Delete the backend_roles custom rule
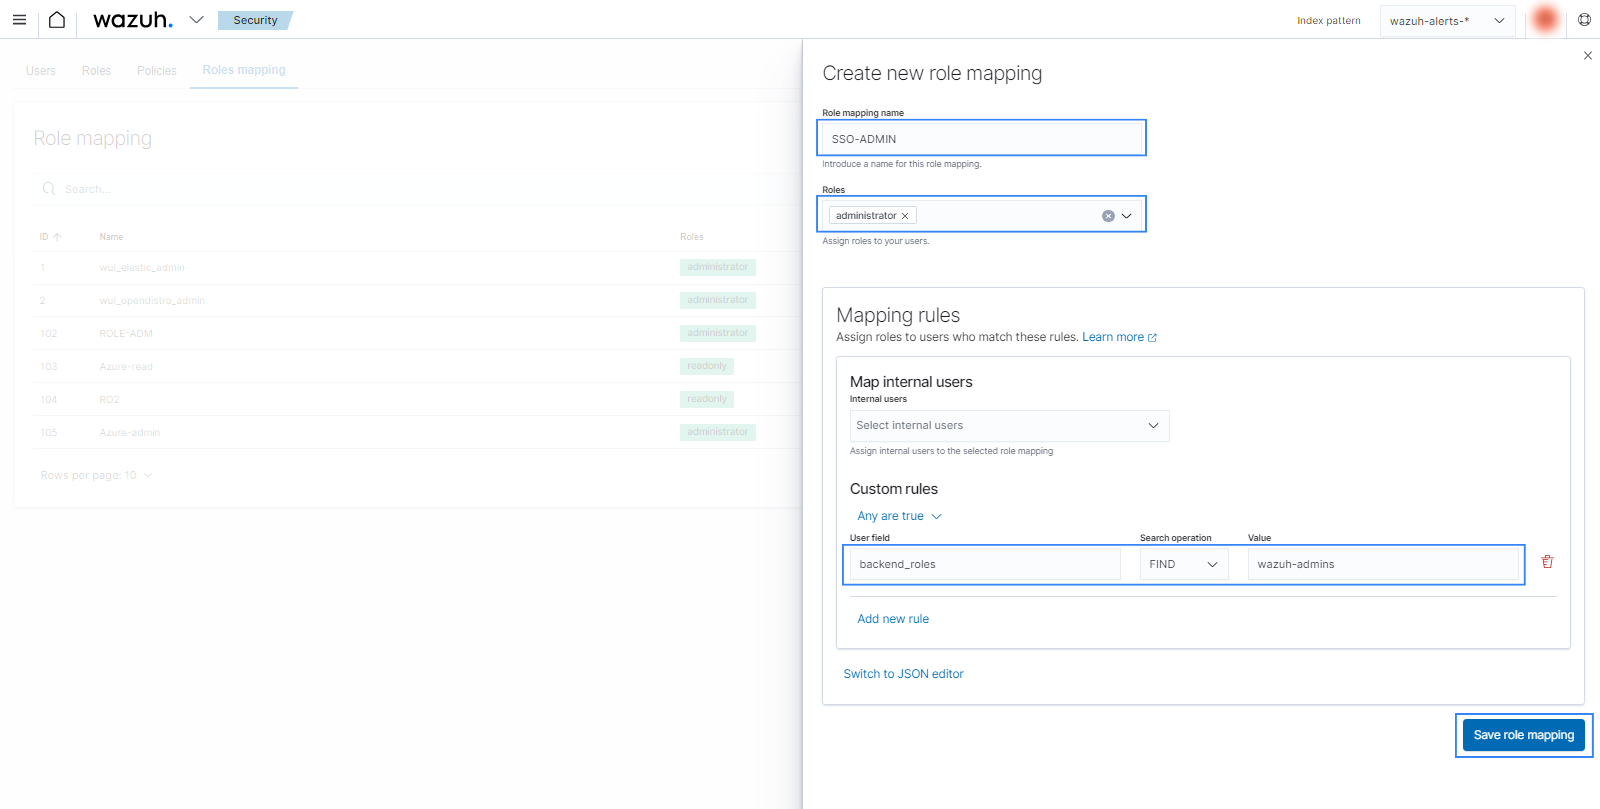This screenshot has height=809, width=1600. coord(1547,562)
